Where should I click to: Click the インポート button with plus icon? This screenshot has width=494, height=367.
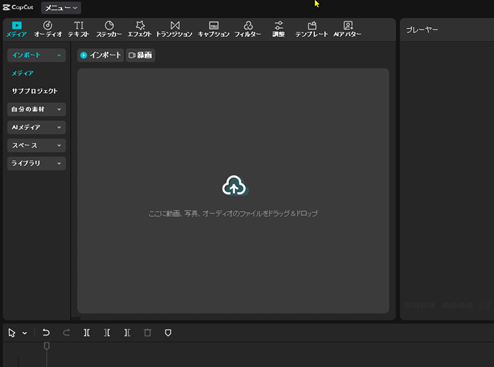click(x=100, y=55)
